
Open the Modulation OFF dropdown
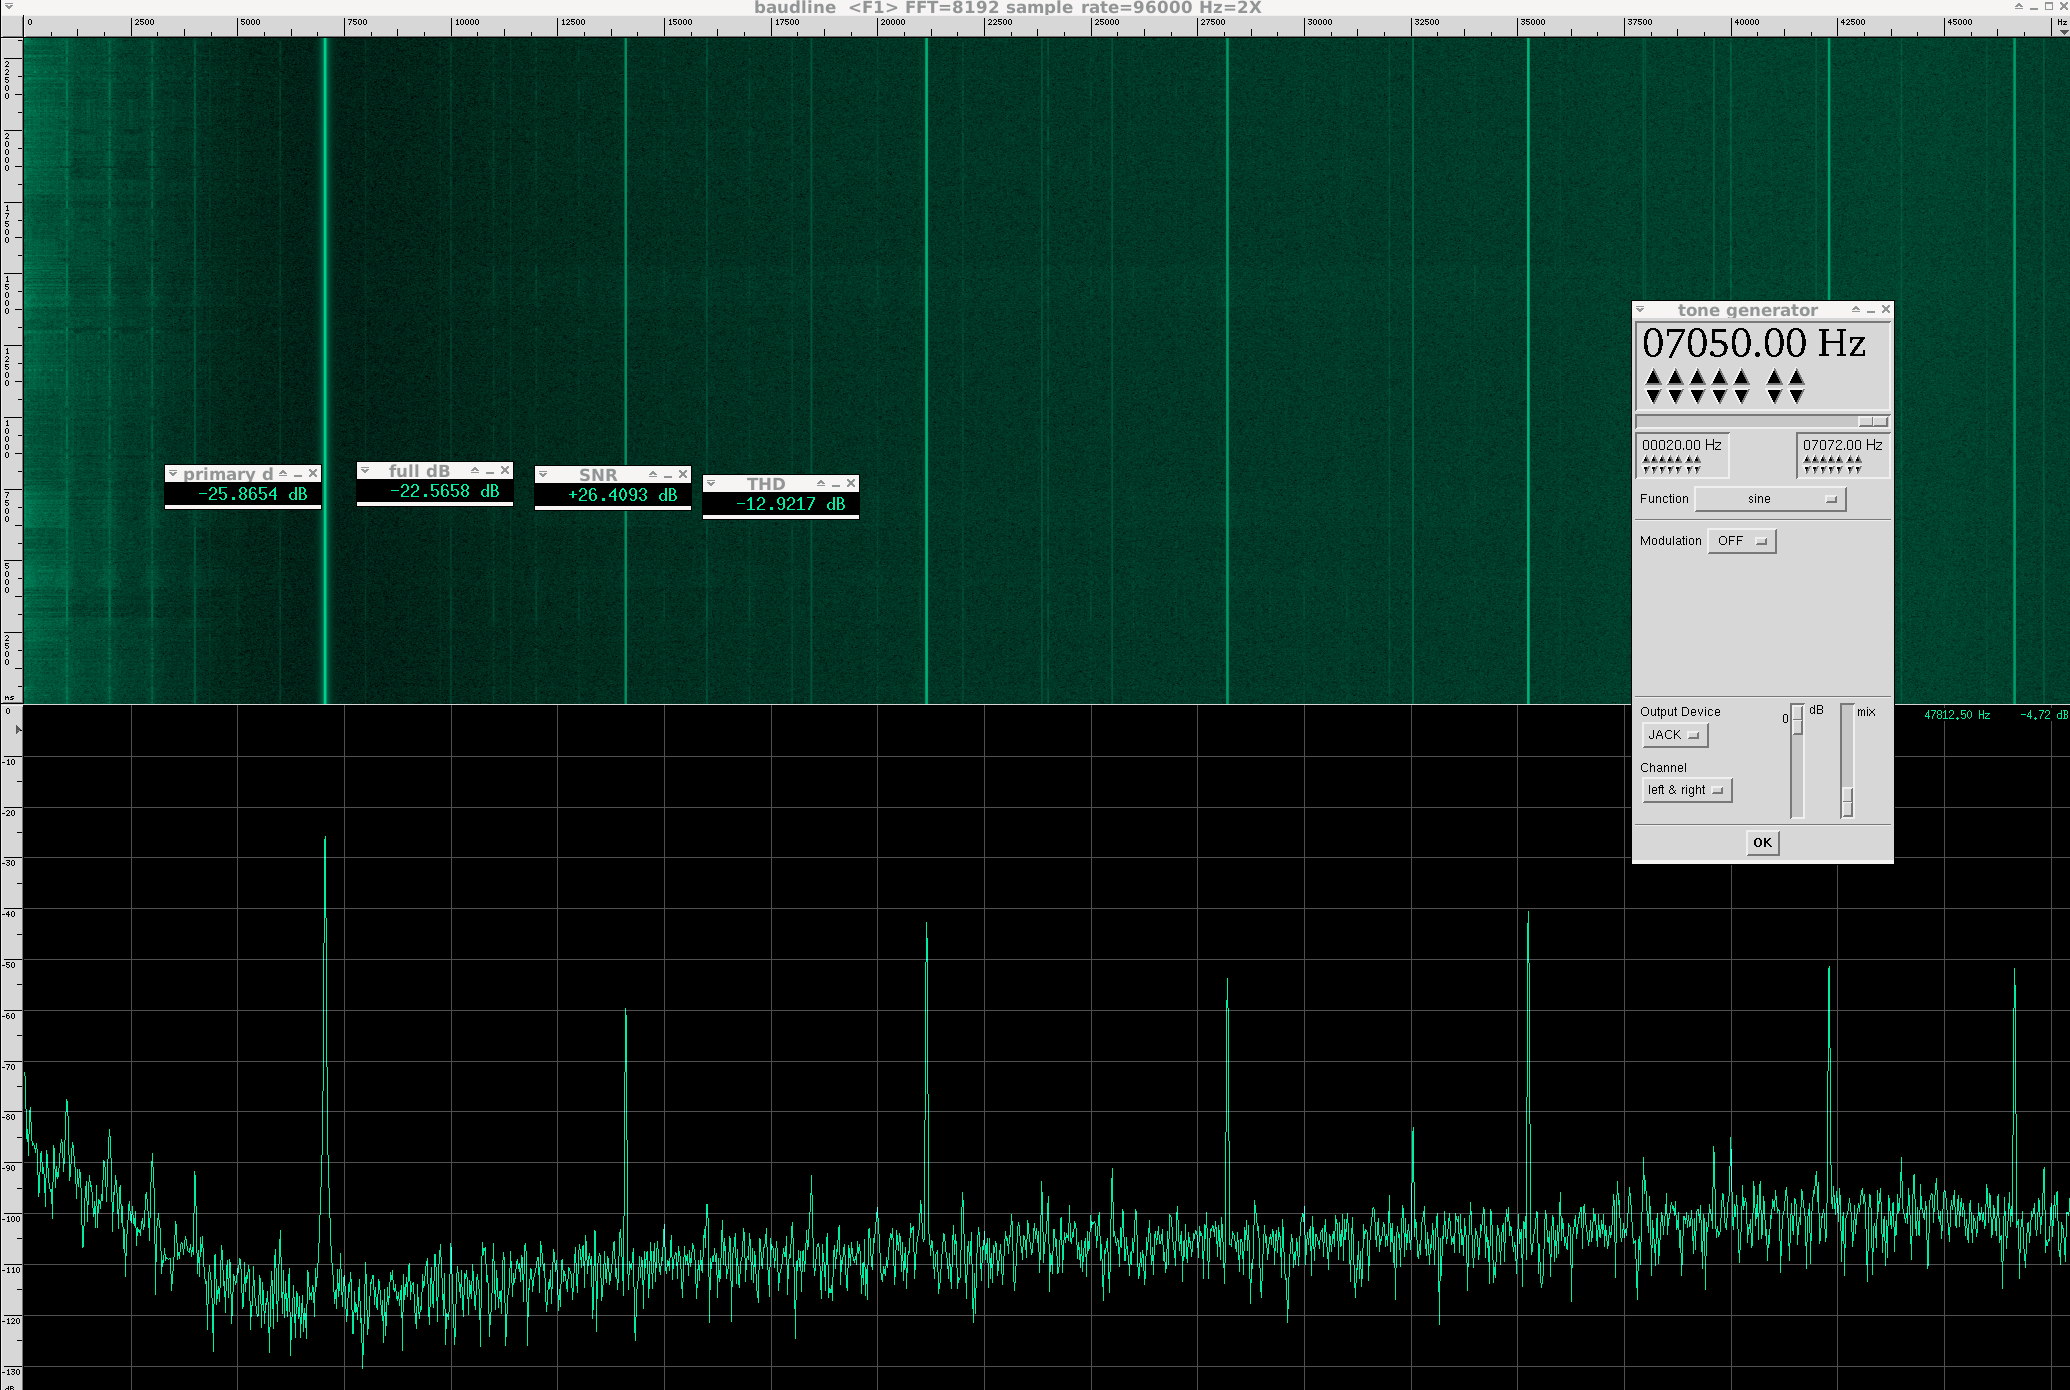click(1741, 541)
